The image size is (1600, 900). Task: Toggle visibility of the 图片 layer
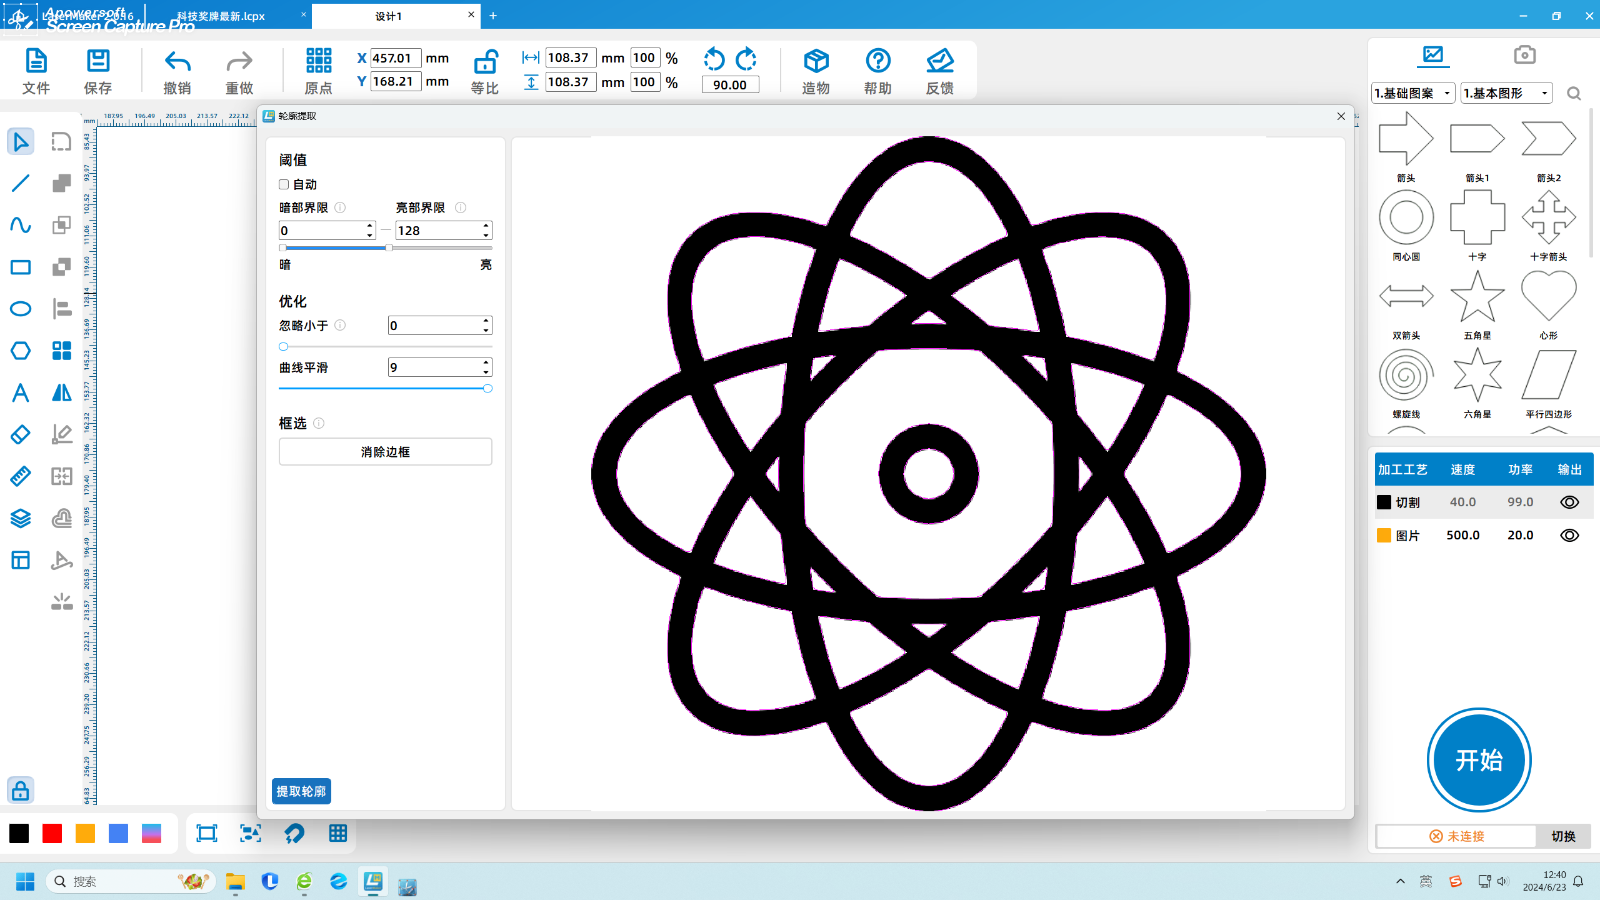(x=1569, y=536)
